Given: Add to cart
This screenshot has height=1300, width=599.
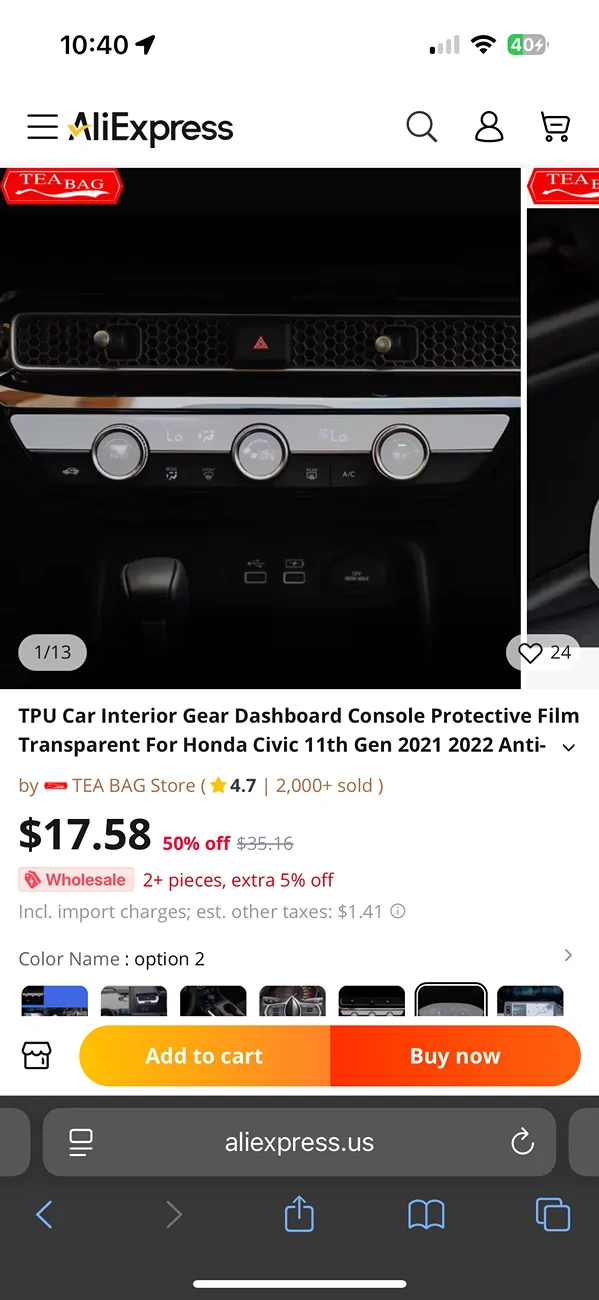Looking at the screenshot, I should pyautogui.click(x=204, y=1056).
